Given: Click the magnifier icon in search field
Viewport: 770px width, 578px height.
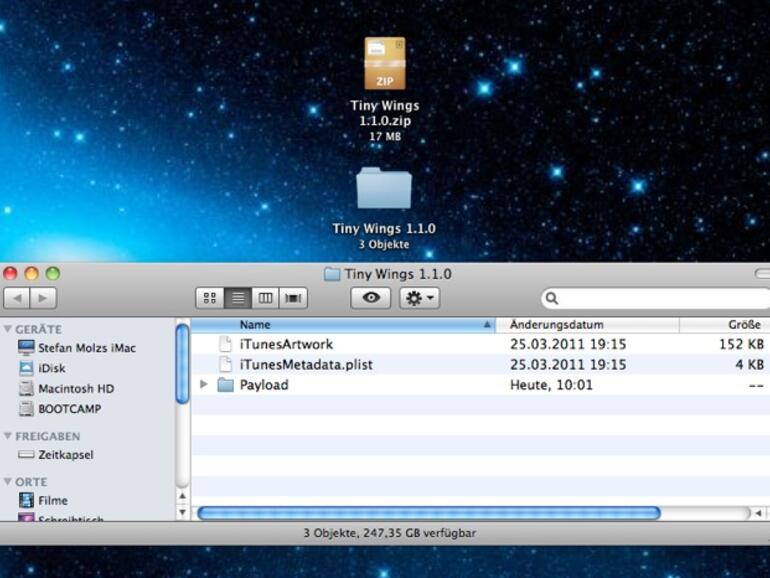Looking at the screenshot, I should click(551, 299).
